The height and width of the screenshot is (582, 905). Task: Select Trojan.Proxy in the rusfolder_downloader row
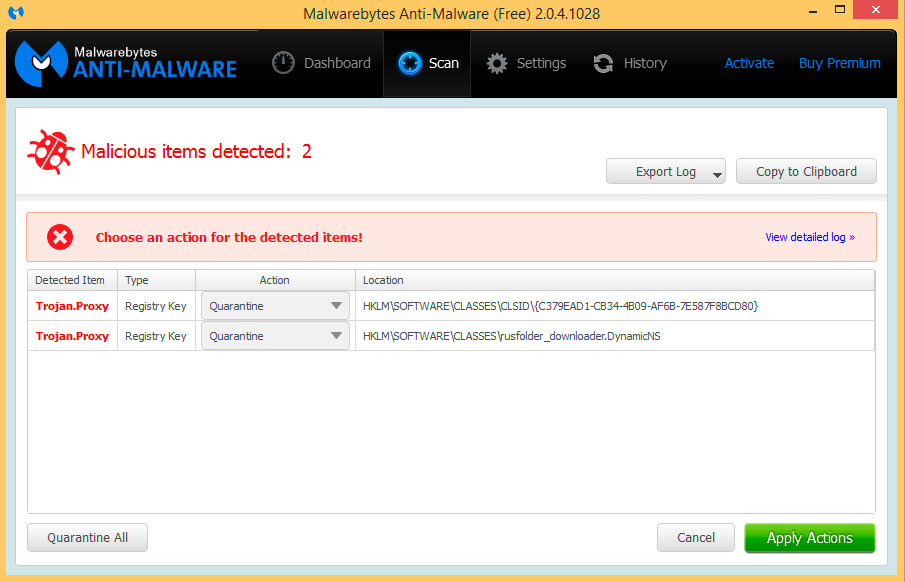(72, 336)
